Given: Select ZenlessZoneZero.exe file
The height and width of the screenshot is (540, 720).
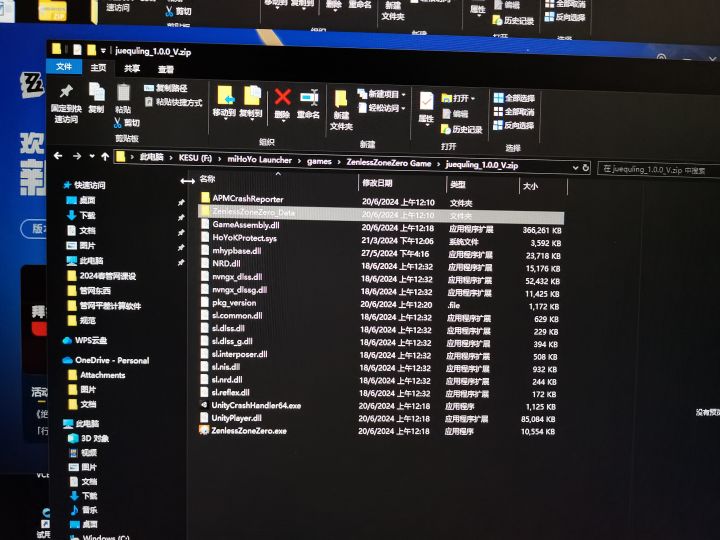Looking at the screenshot, I should pyautogui.click(x=243, y=431).
